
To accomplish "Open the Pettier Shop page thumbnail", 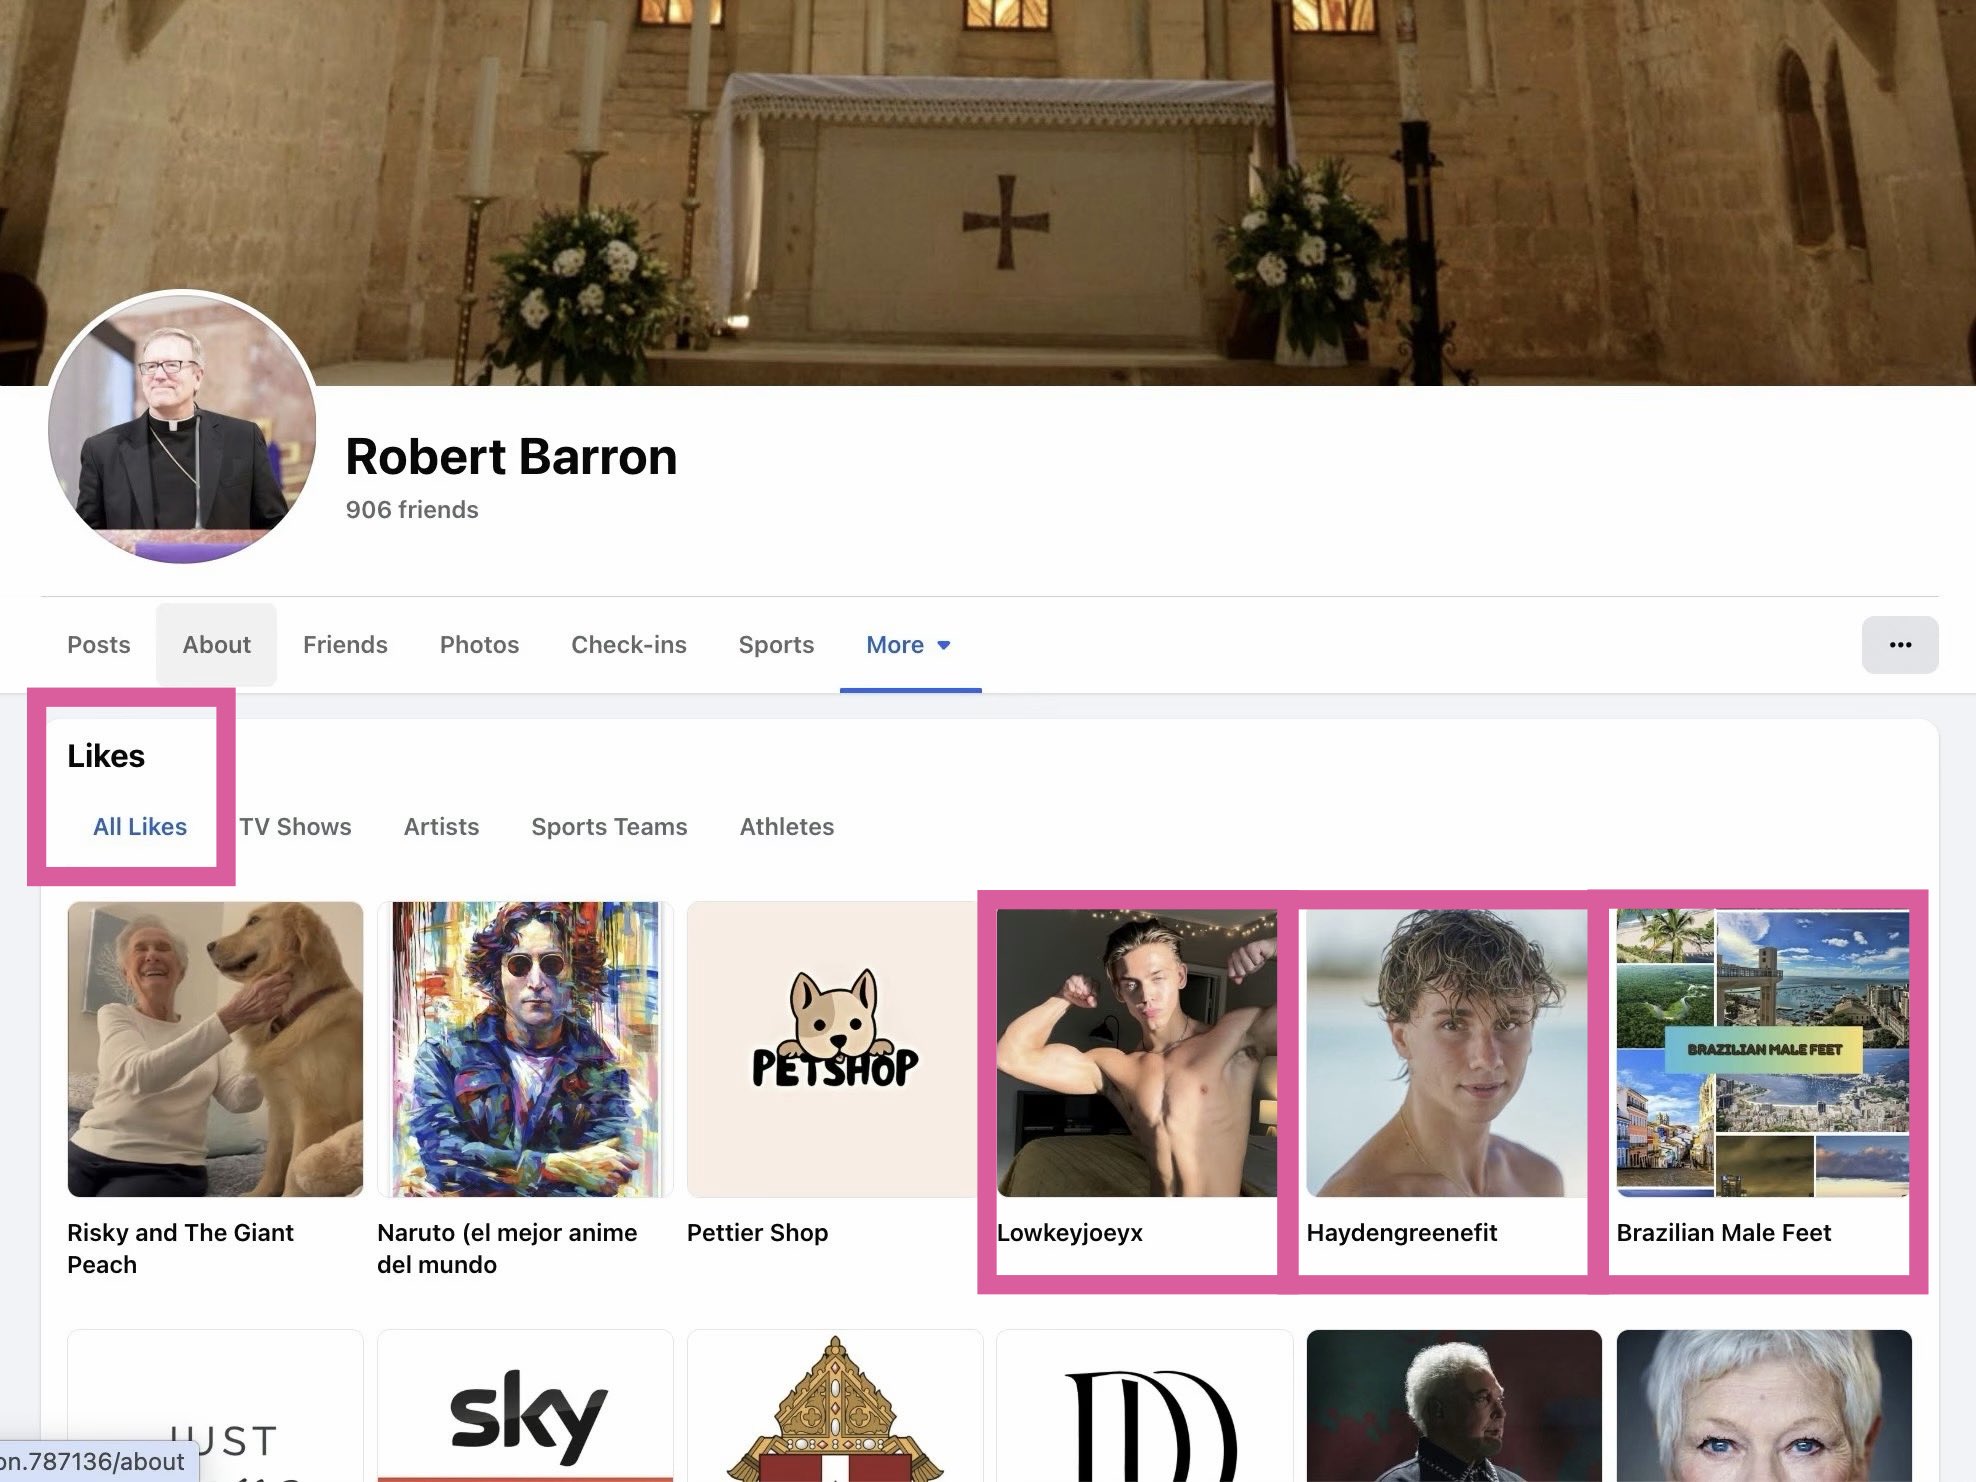I will click(834, 1049).
